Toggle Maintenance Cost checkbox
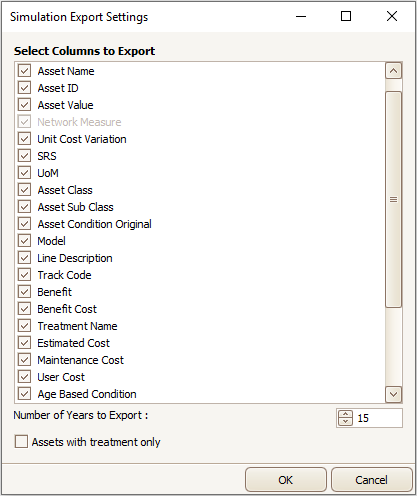This screenshot has height=496, width=417. pyautogui.click(x=24, y=360)
